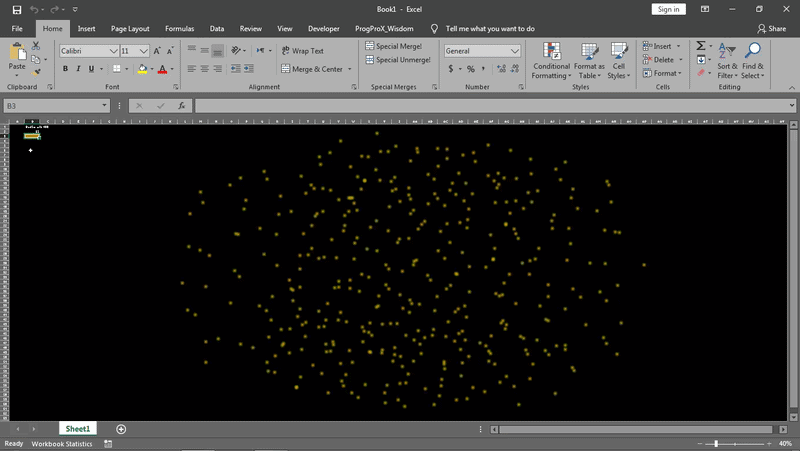Toggle Underline formatting

click(91, 69)
